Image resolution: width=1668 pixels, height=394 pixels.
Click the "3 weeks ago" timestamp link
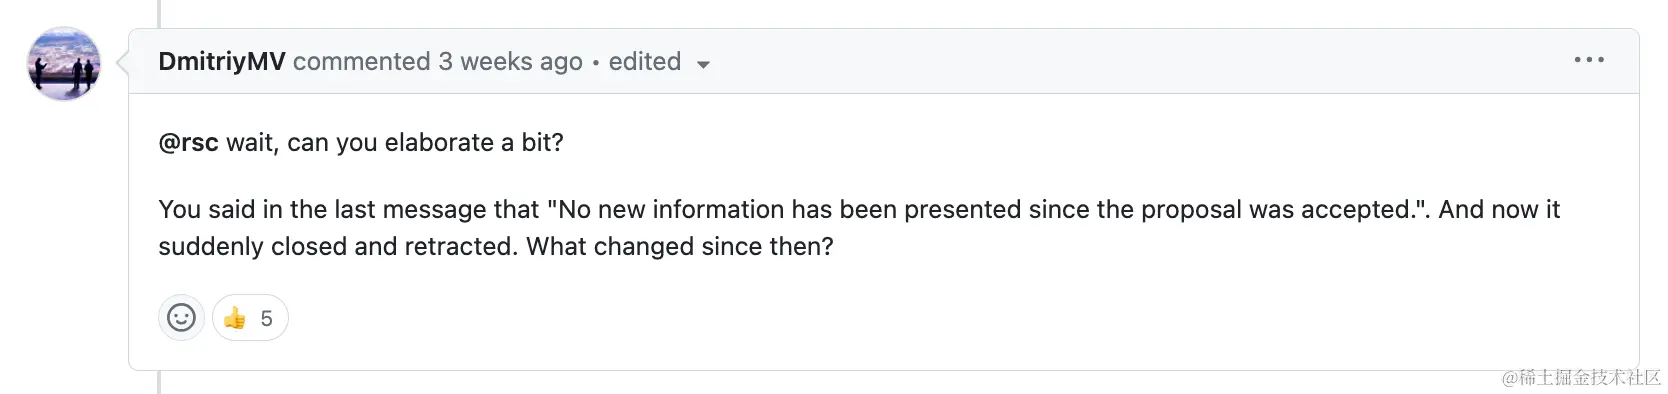[510, 61]
